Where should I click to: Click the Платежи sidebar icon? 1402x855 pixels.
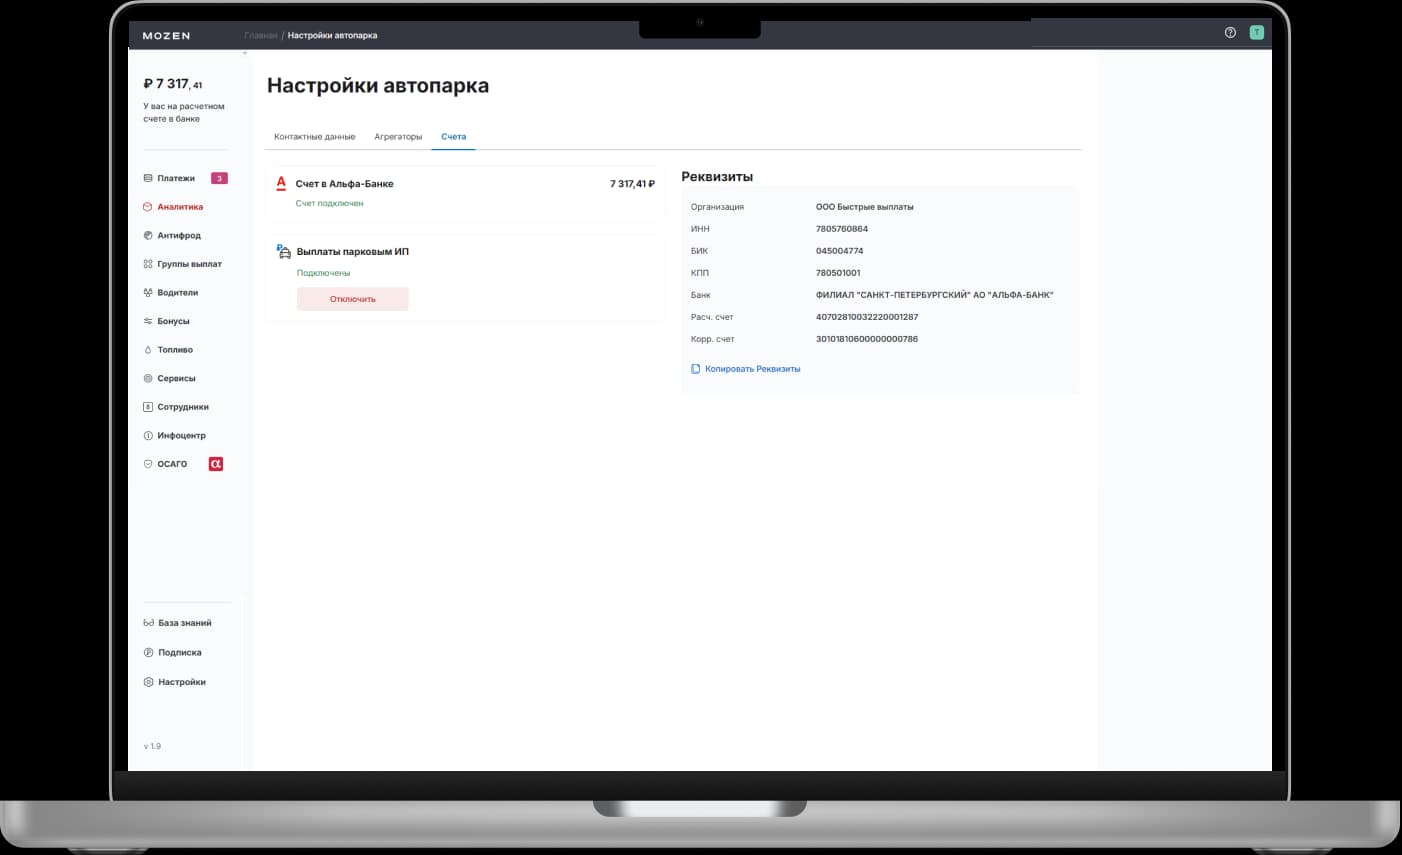[x=148, y=178]
